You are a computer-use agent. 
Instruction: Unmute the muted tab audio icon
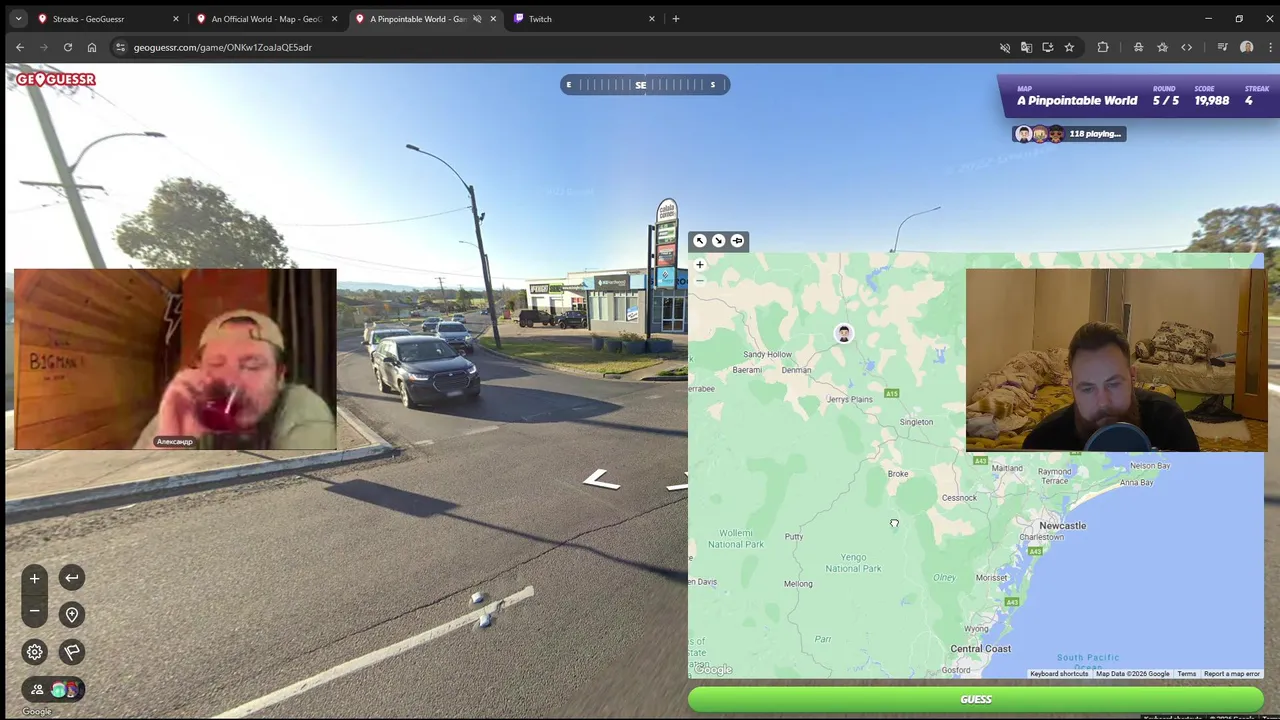click(477, 19)
